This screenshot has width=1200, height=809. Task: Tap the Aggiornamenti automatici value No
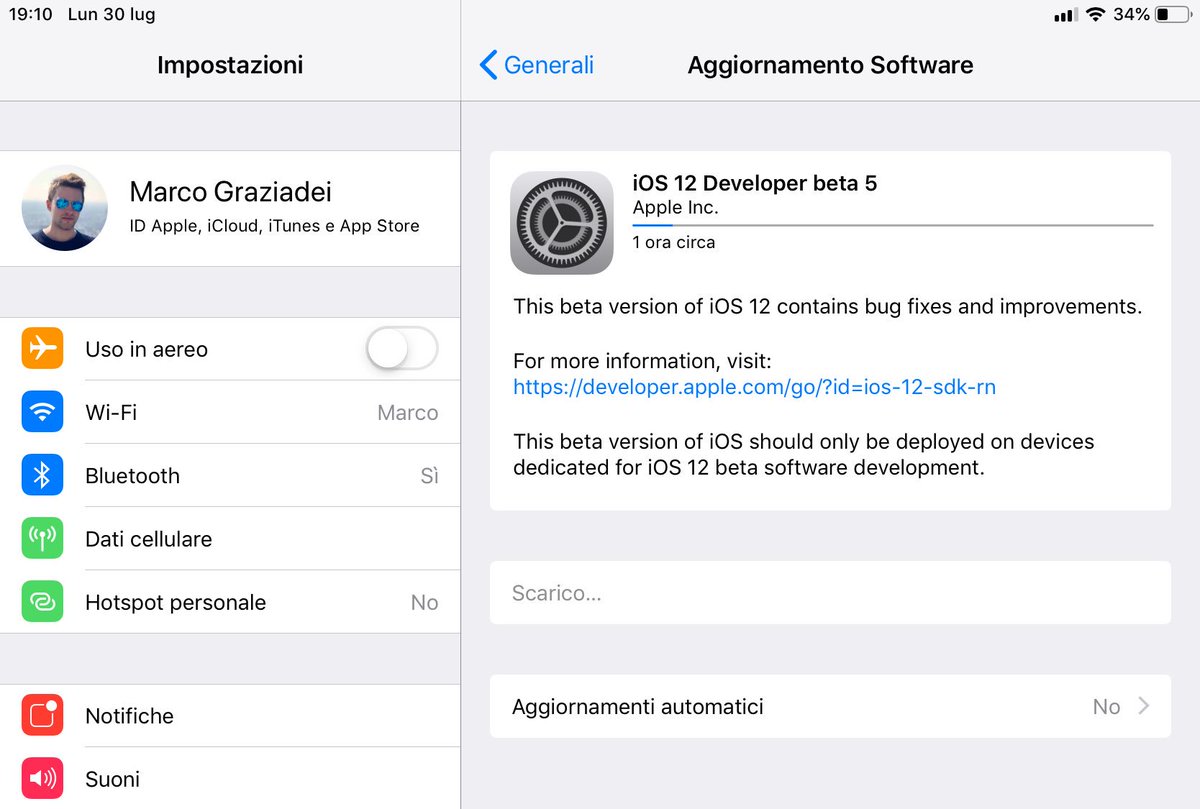coord(1106,706)
